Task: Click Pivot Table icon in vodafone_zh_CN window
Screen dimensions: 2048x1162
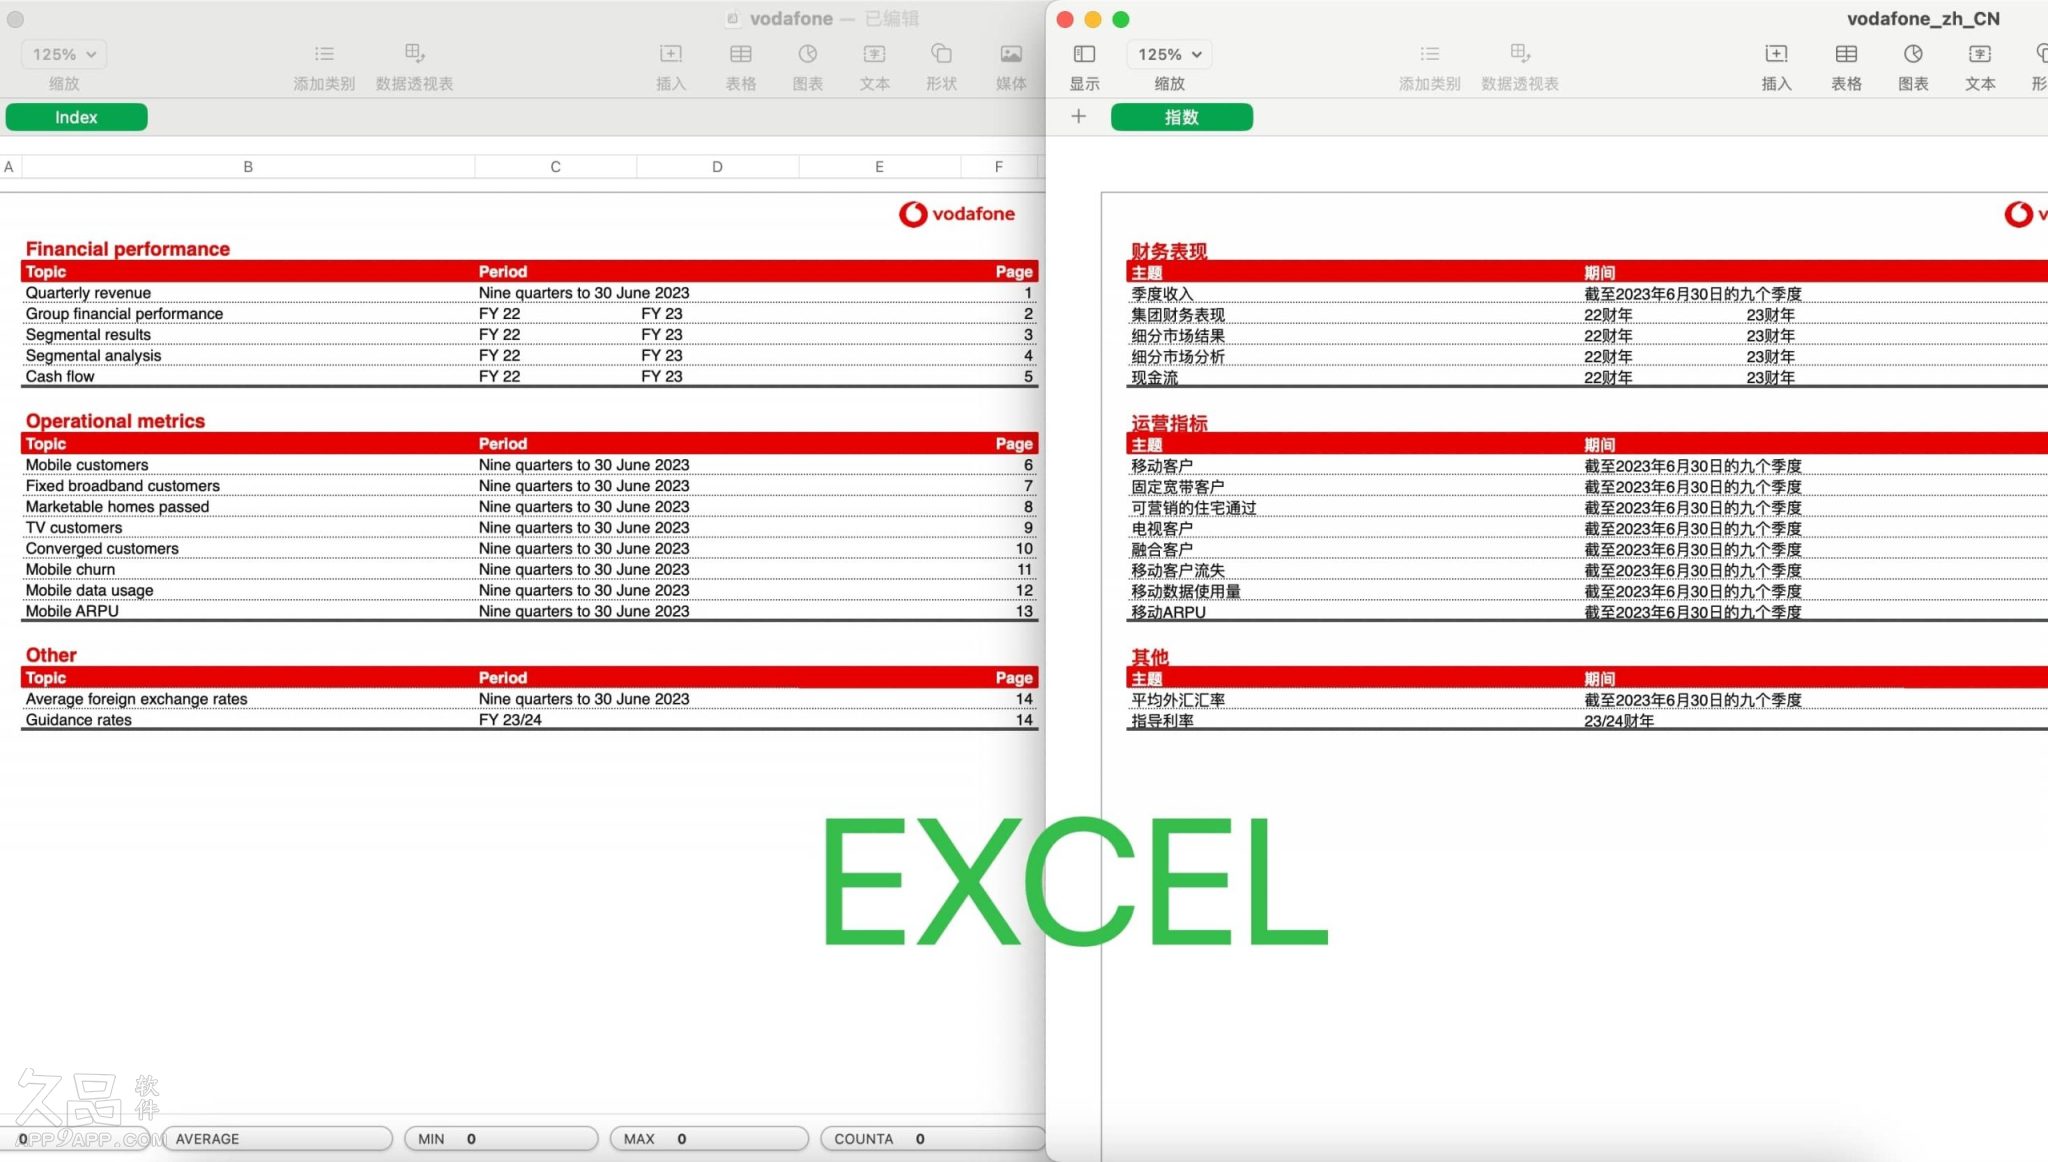Action: [1520, 53]
